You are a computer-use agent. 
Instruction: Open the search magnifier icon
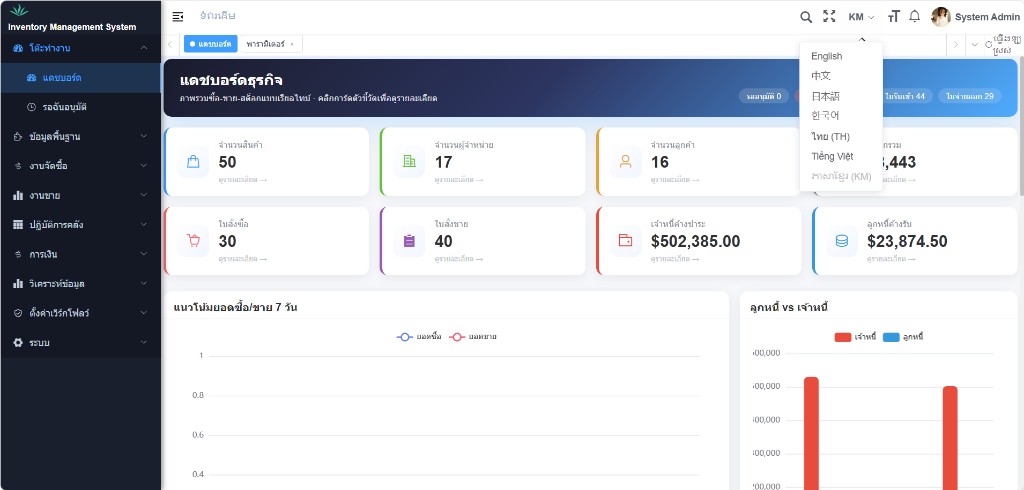coord(806,17)
